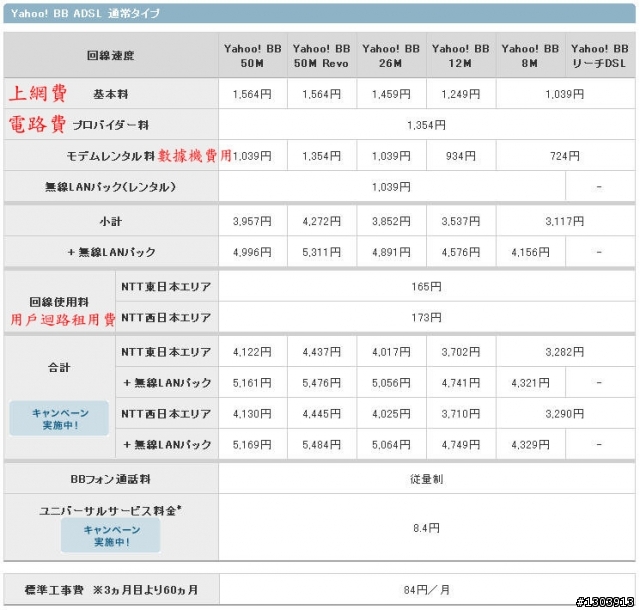The height and width of the screenshot is (610, 640).
Task: Select the 84円/月 construction fee value
Action: coord(427,590)
